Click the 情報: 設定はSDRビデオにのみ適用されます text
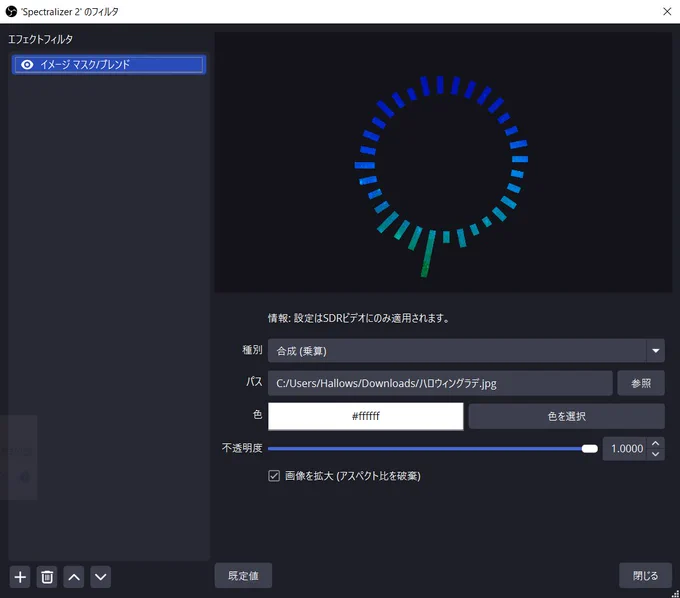Screen dimensions: 680x598 tap(359, 318)
